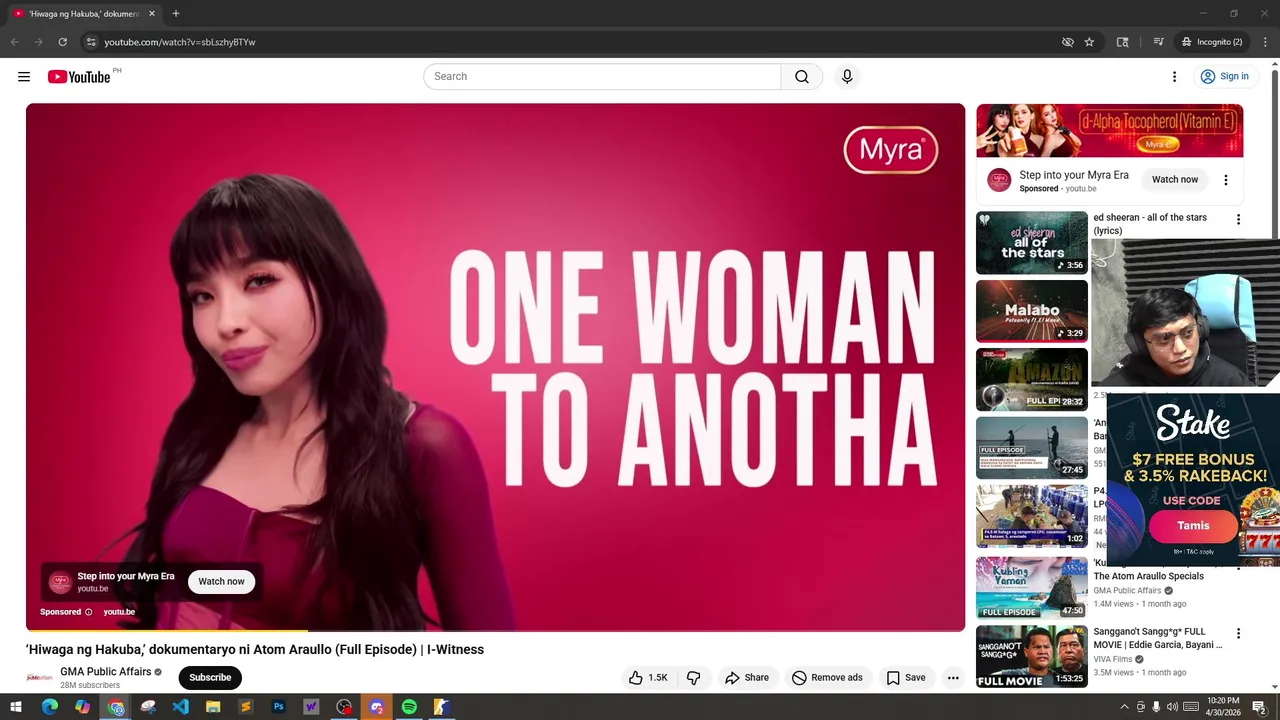Click the Myra vitamin E banner image

point(1110,130)
